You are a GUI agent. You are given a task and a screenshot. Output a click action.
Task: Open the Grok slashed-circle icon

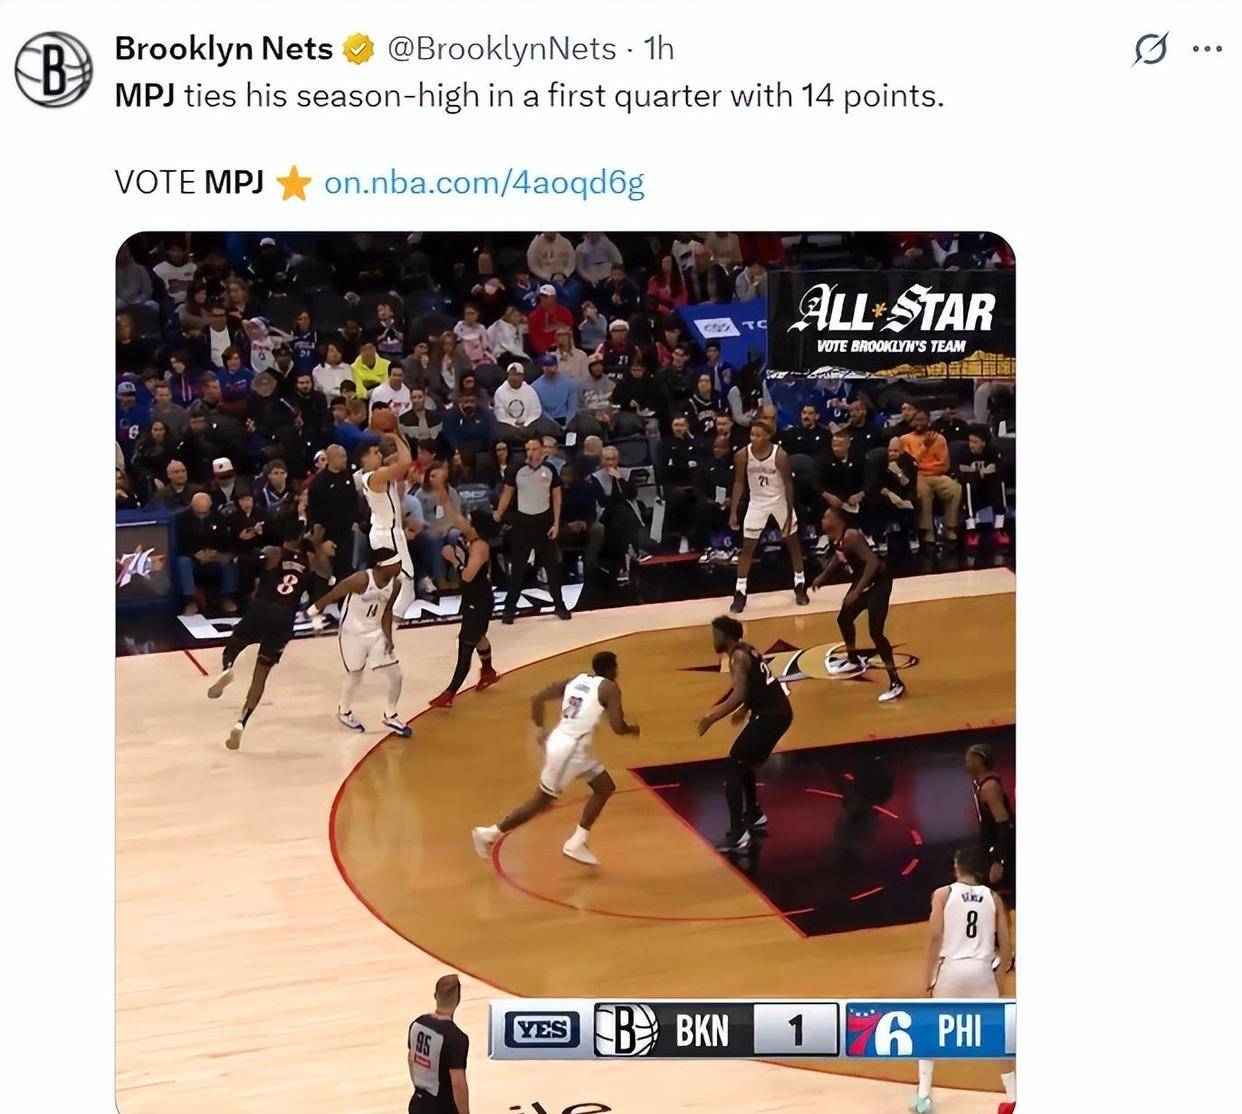coord(1150,49)
